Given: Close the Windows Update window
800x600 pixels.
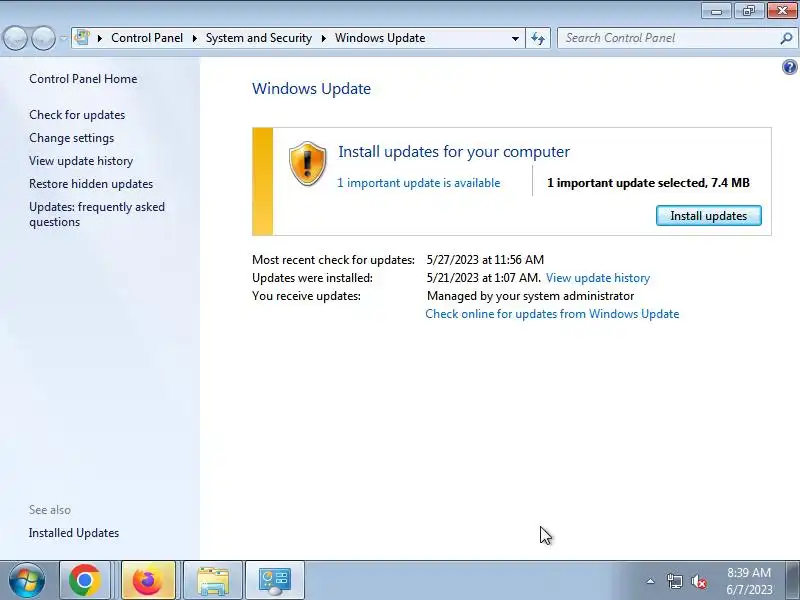Looking at the screenshot, I should click(x=782, y=11).
